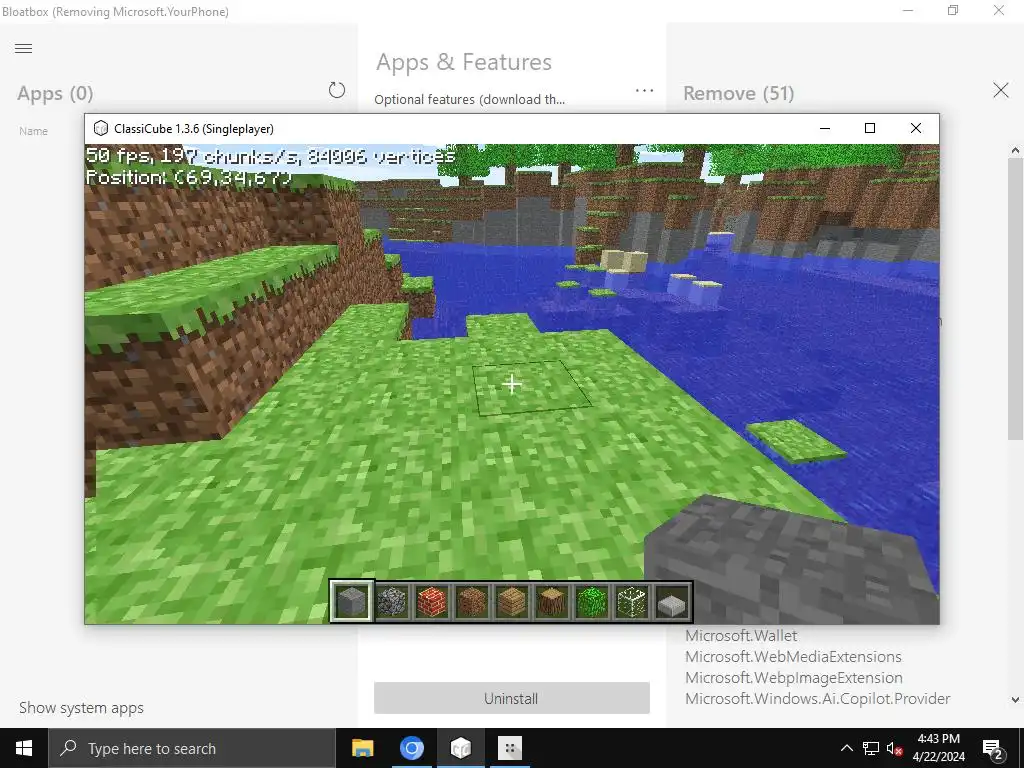Screen dimensions: 1024x768
Task: Select Microsoft.WebMediaExtensions in Remove list
Action: pos(793,656)
